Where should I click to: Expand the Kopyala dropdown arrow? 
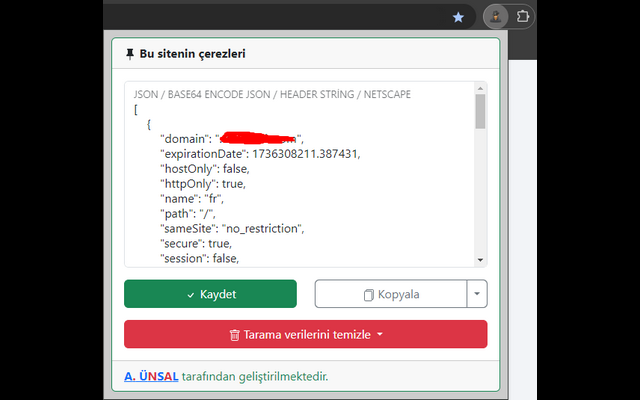pos(477,294)
